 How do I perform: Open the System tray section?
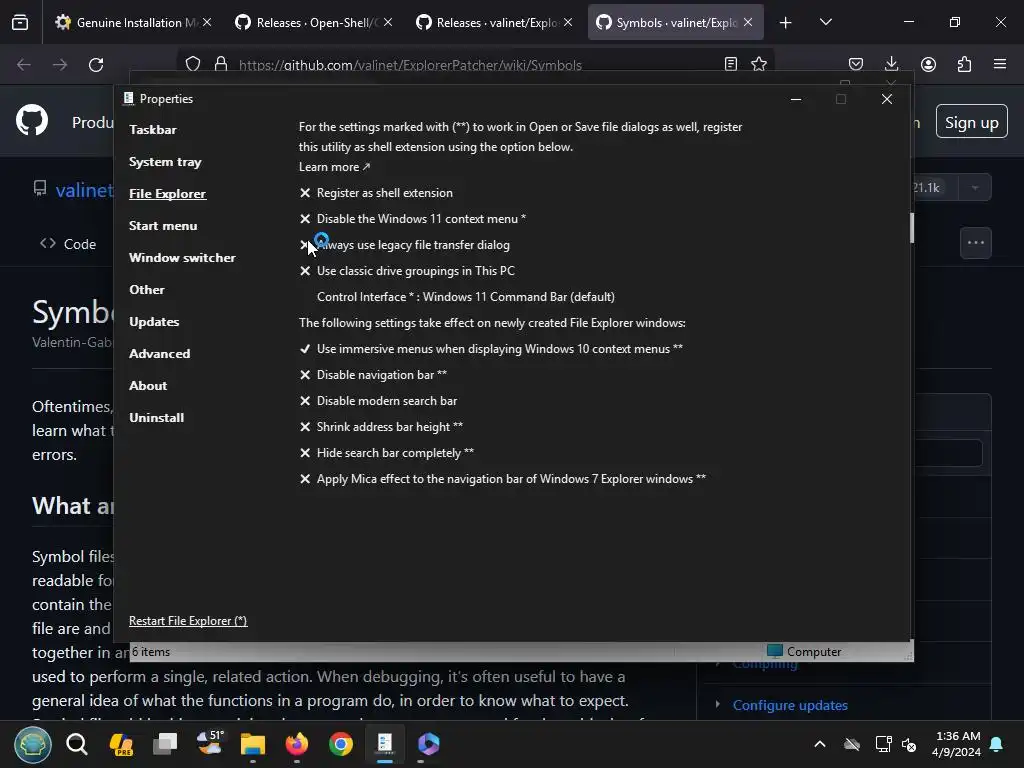tap(165, 161)
